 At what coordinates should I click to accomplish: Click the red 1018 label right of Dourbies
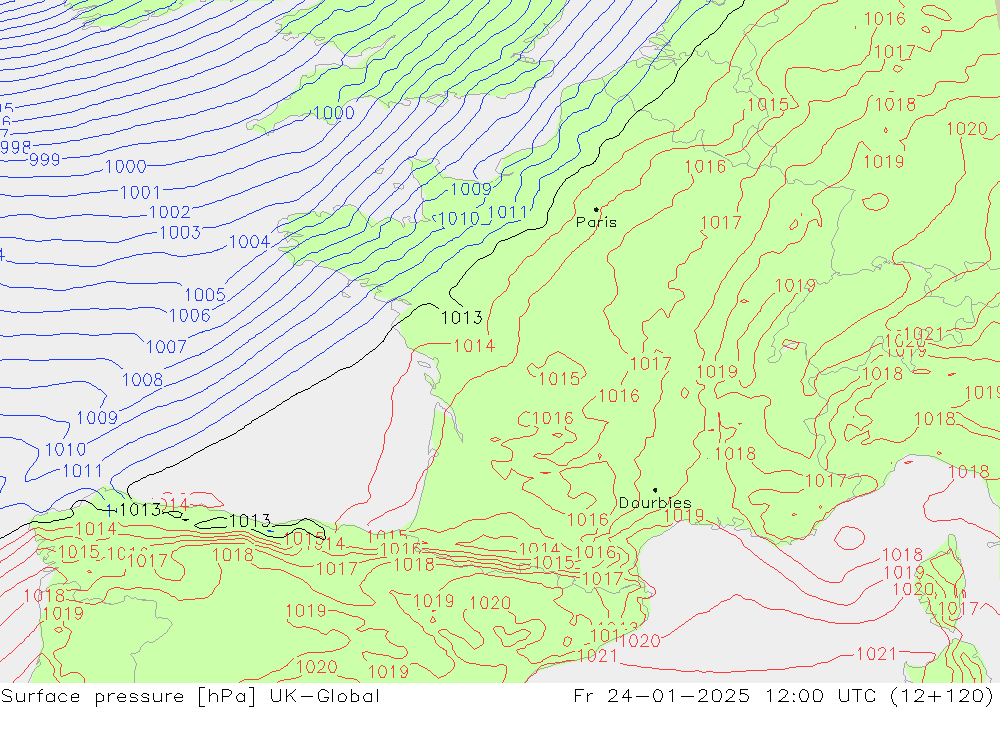(735, 454)
